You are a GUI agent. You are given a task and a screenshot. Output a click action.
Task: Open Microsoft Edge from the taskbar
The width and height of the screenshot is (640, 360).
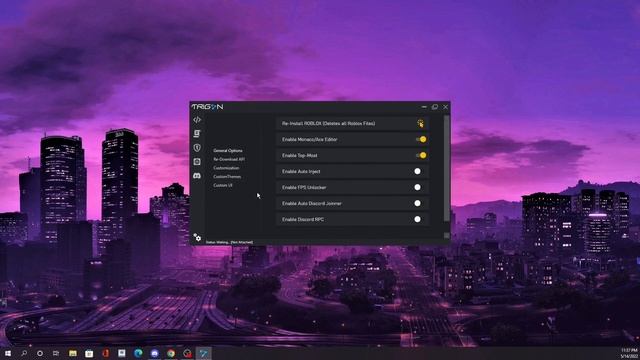coord(138,353)
